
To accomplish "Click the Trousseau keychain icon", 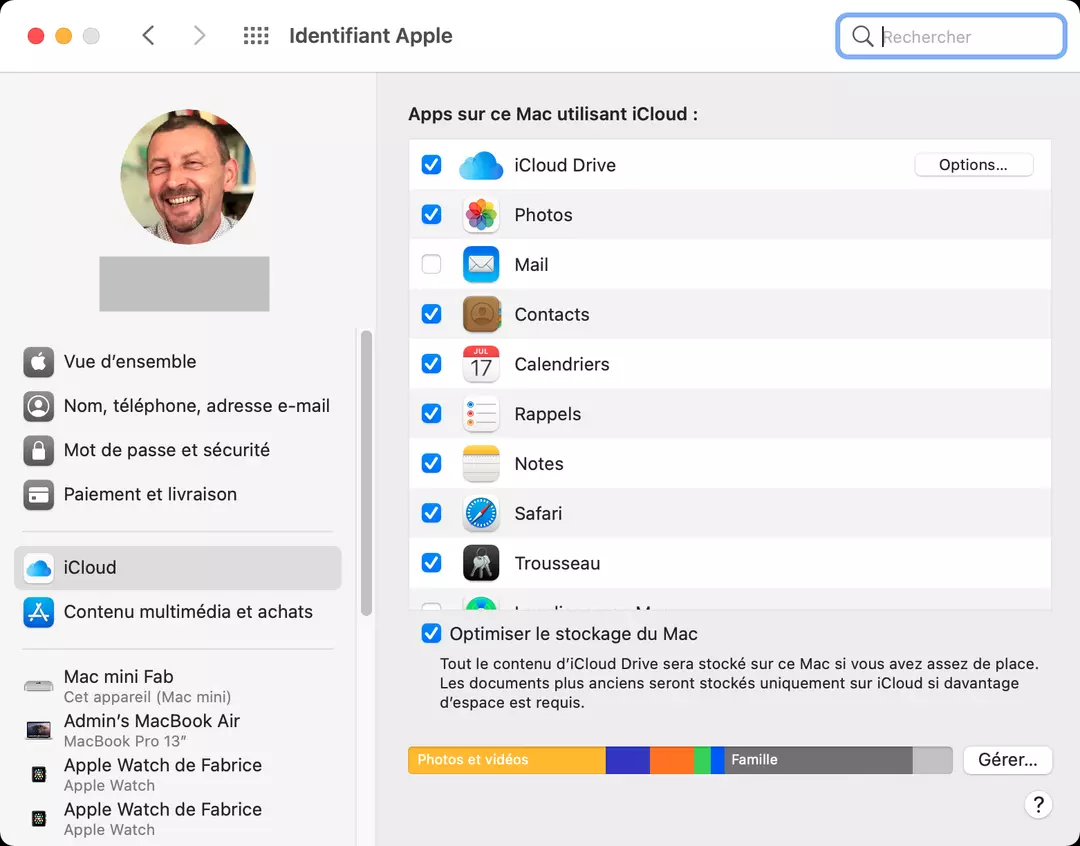I will point(481,563).
